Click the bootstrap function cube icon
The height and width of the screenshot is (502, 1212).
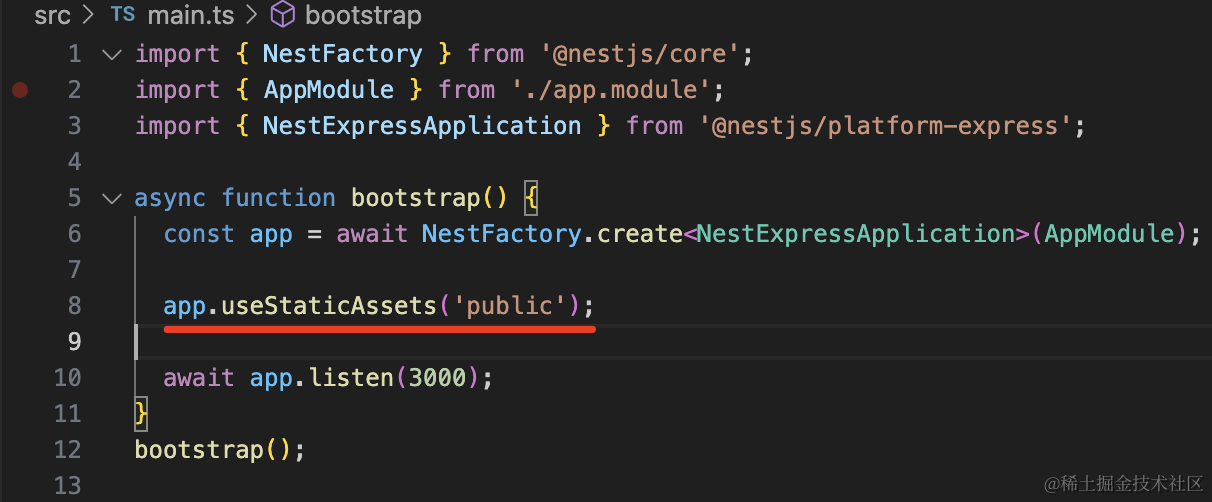pos(283,15)
